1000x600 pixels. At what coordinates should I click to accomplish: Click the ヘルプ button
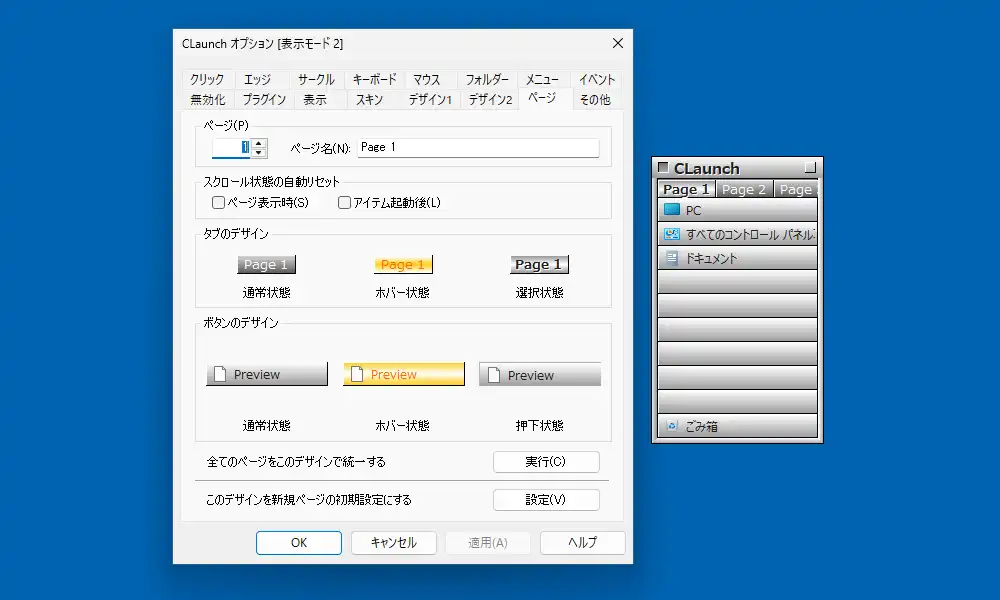582,543
